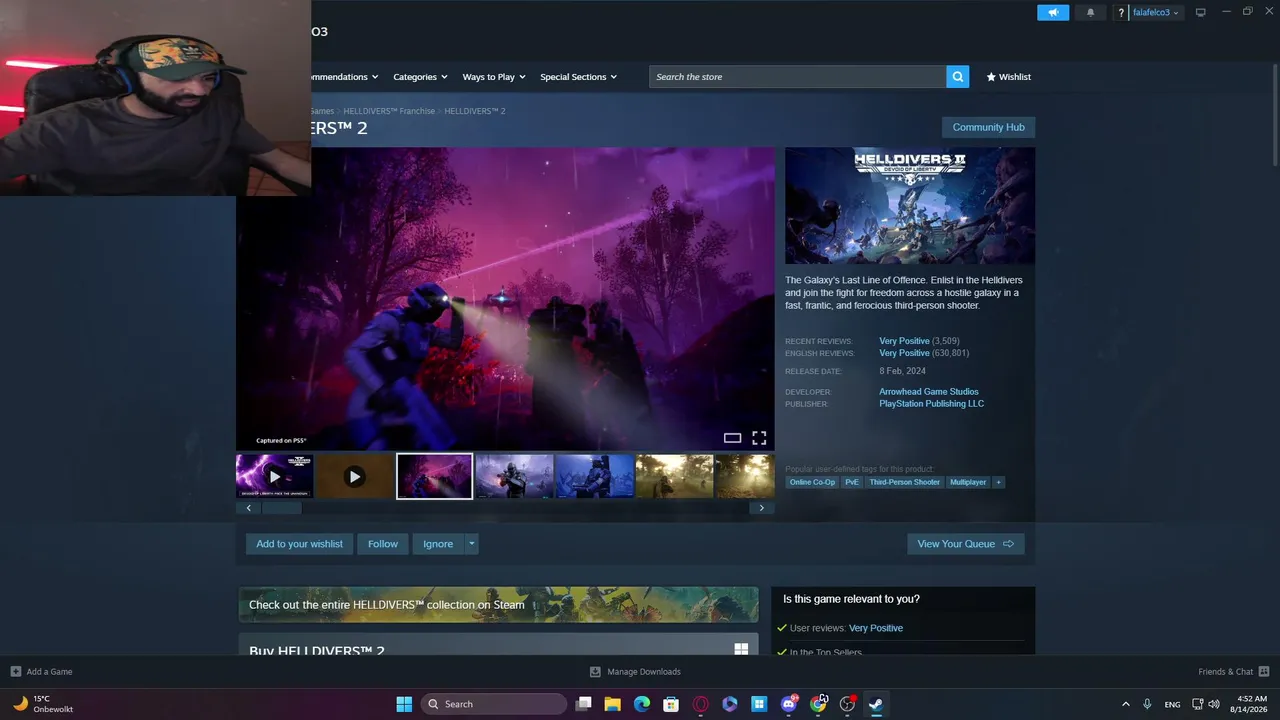Click the Very Positive user reviews relevance link
This screenshot has width=1280, height=720.
point(876,628)
